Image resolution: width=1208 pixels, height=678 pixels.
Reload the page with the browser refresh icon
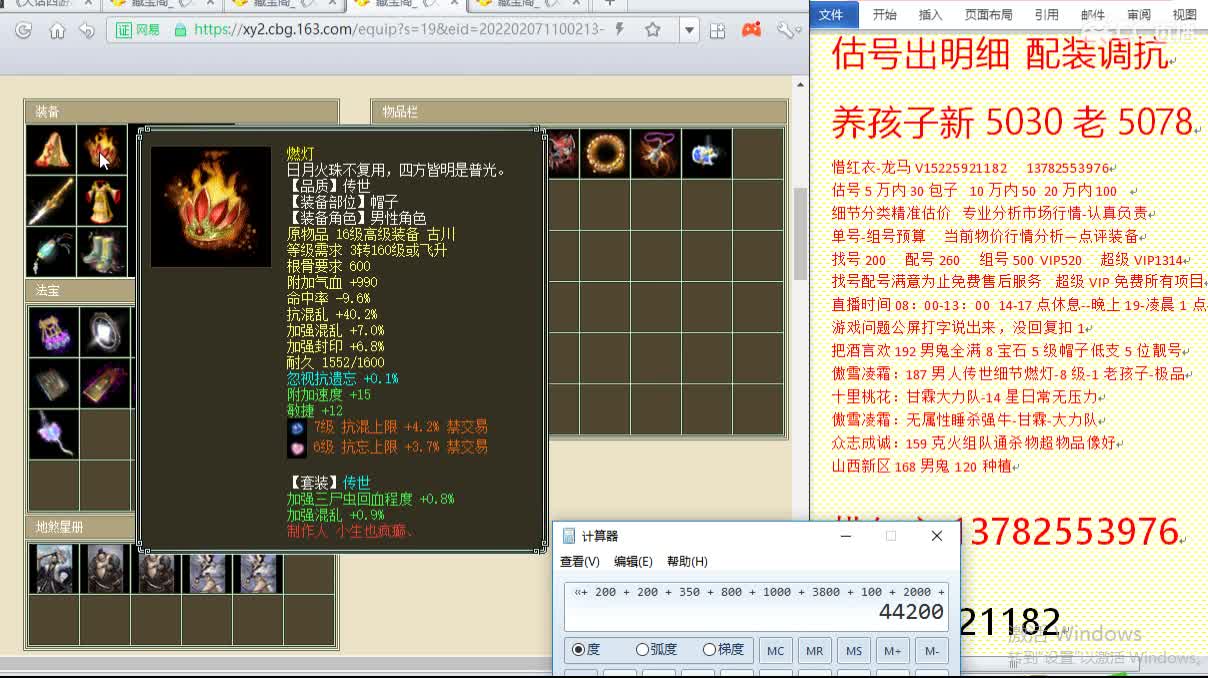[23, 30]
